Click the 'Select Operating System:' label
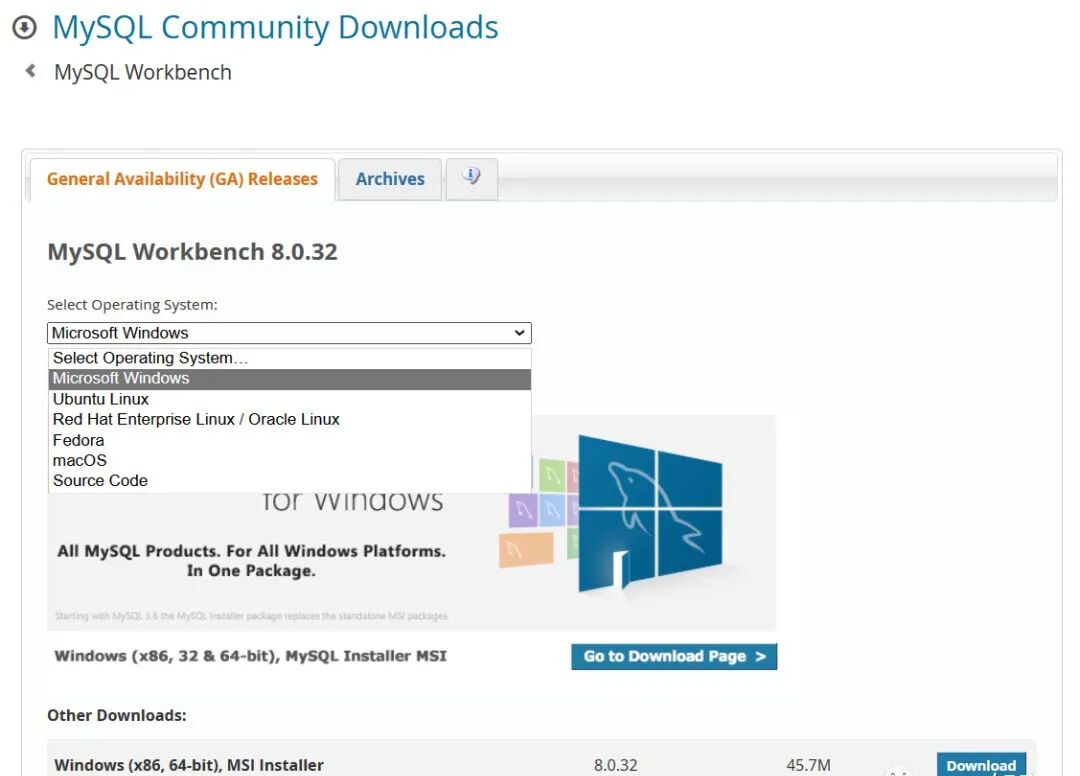The image size is (1080, 776). click(132, 304)
